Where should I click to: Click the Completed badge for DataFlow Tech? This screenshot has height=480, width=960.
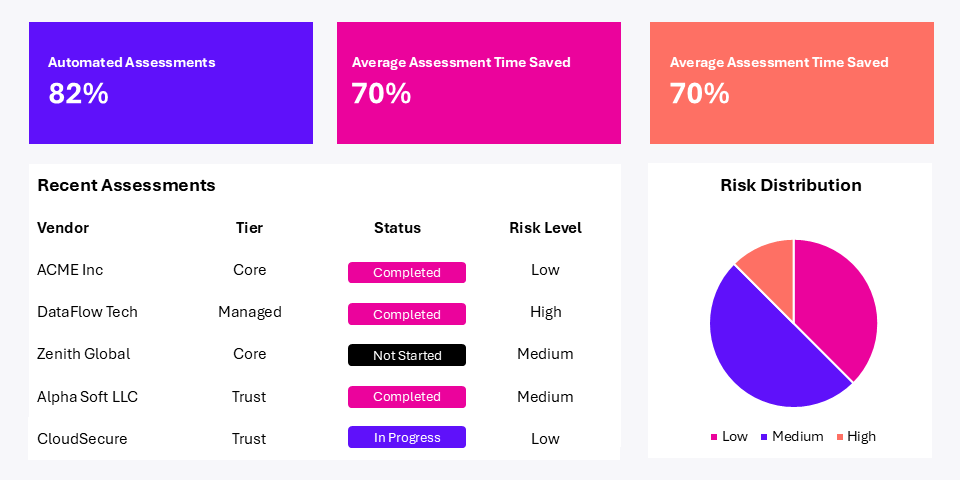(406, 314)
